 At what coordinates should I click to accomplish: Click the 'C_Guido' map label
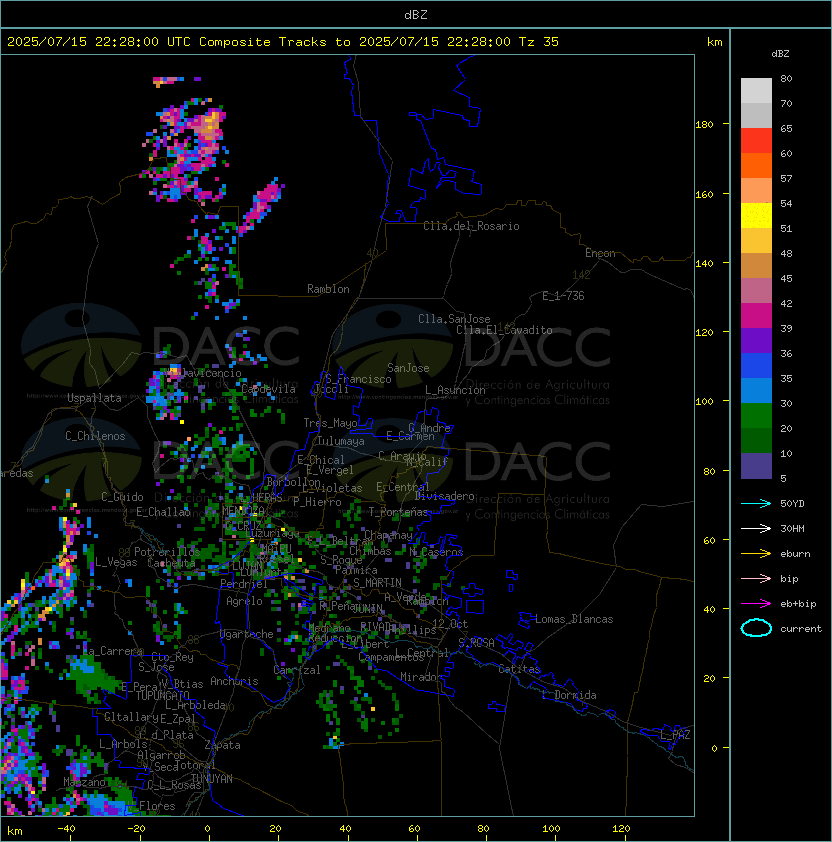click(x=122, y=497)
